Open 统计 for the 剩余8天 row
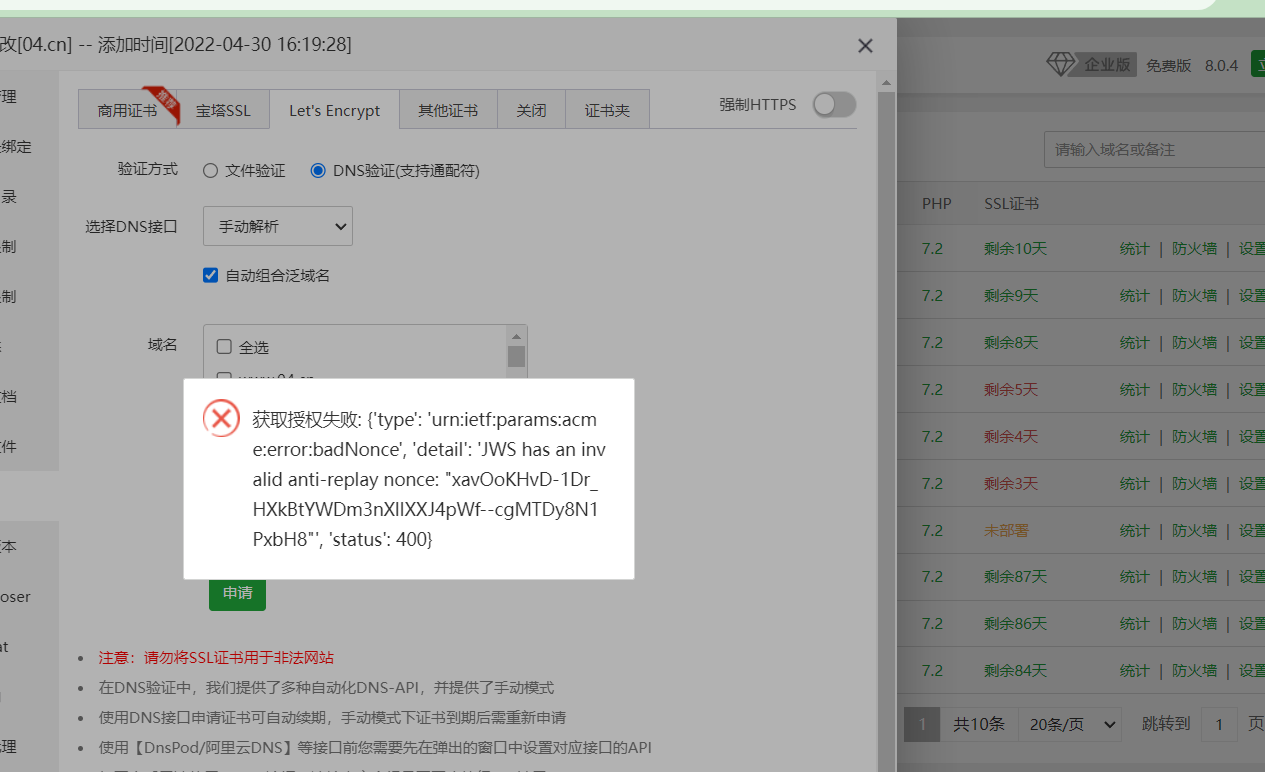This screenshot has height=772, width=1265. 1134,342
